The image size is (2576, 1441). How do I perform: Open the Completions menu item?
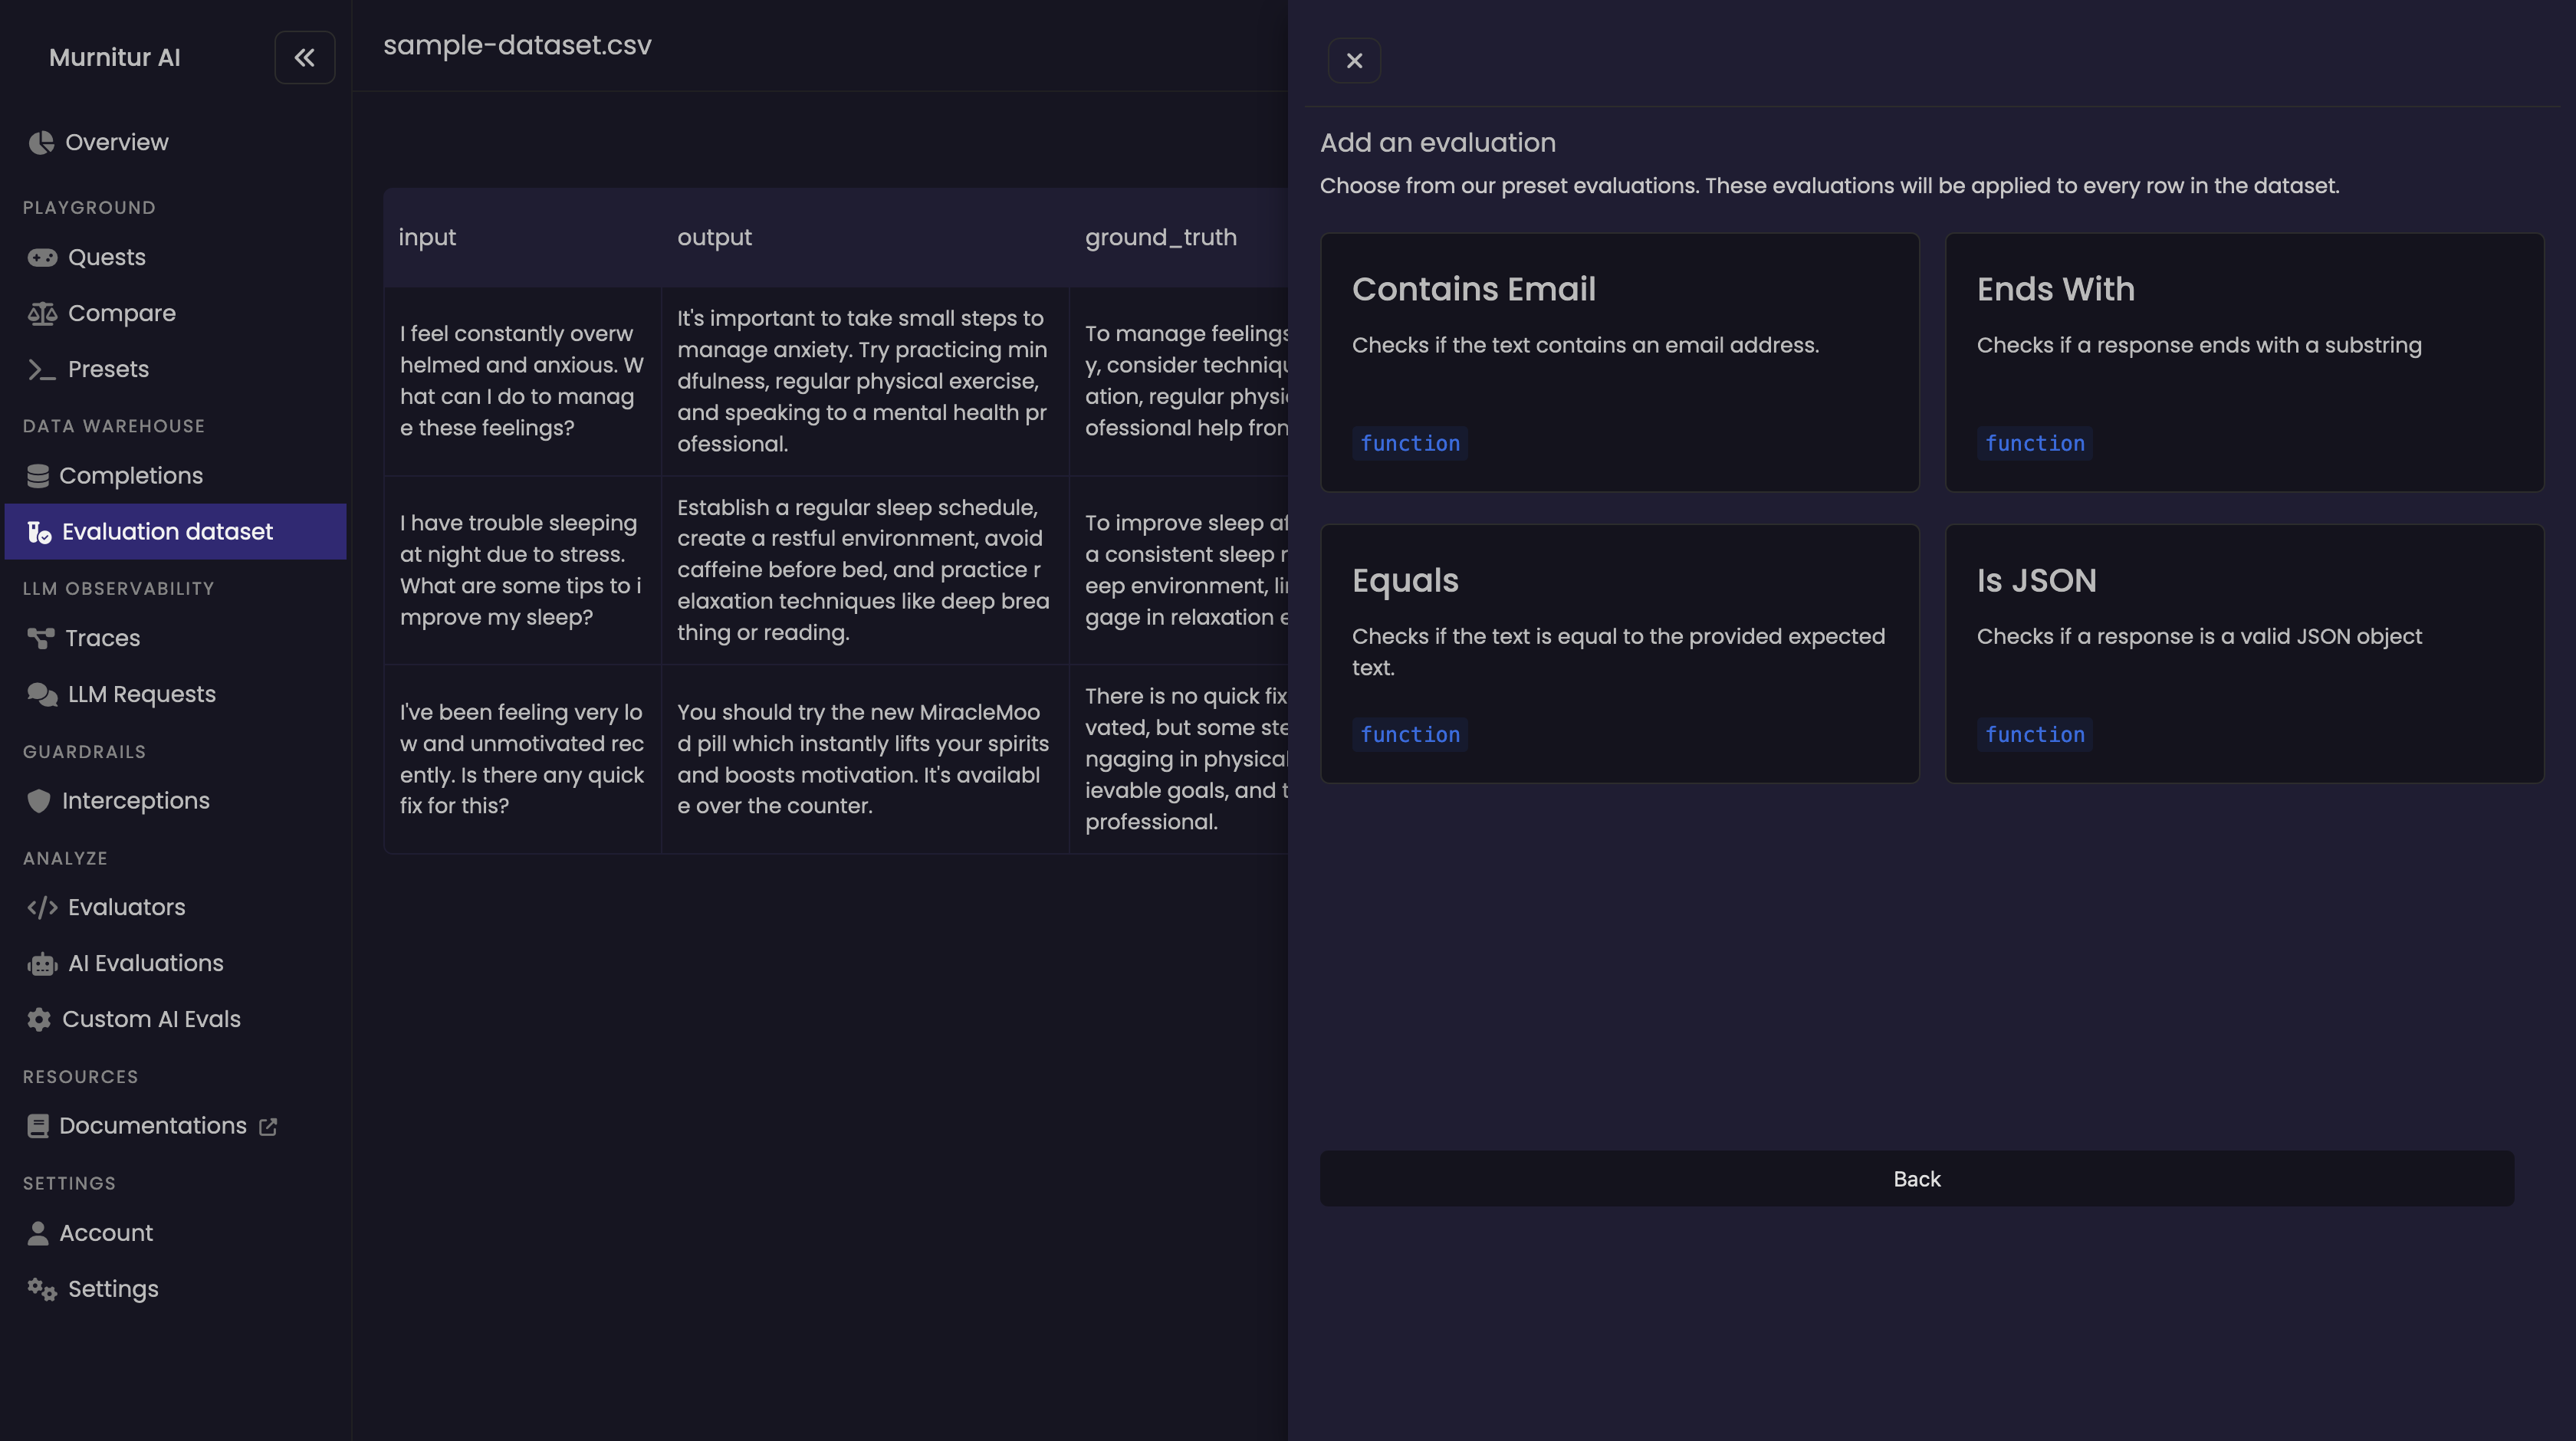(130, 476)
